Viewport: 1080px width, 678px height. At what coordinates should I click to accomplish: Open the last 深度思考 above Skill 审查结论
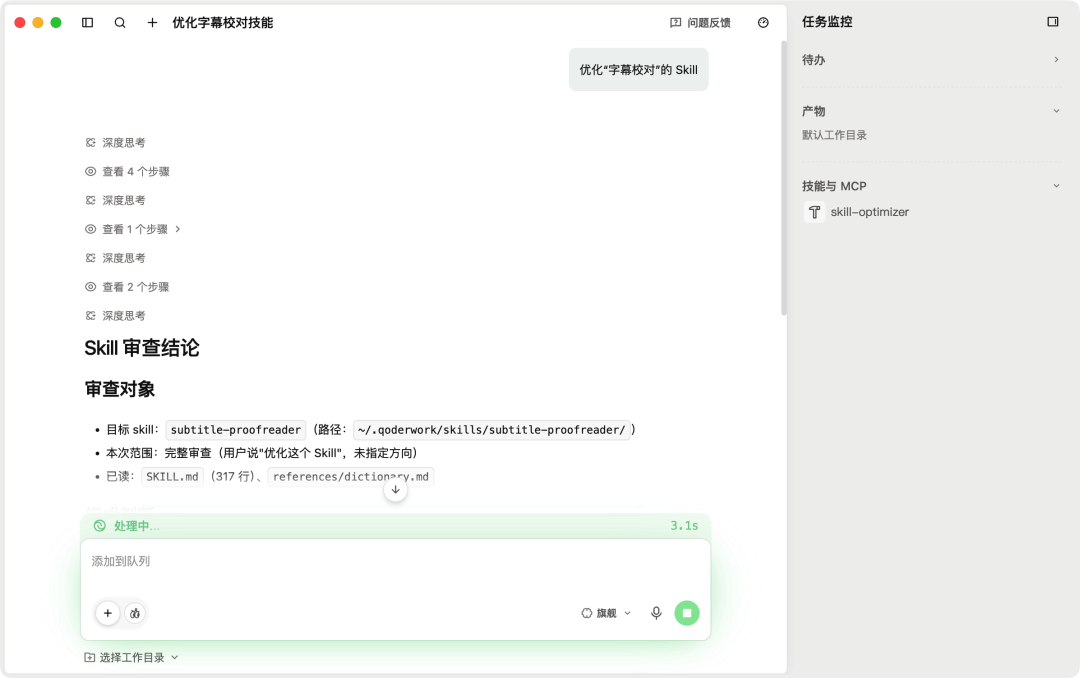coord(115,316)
